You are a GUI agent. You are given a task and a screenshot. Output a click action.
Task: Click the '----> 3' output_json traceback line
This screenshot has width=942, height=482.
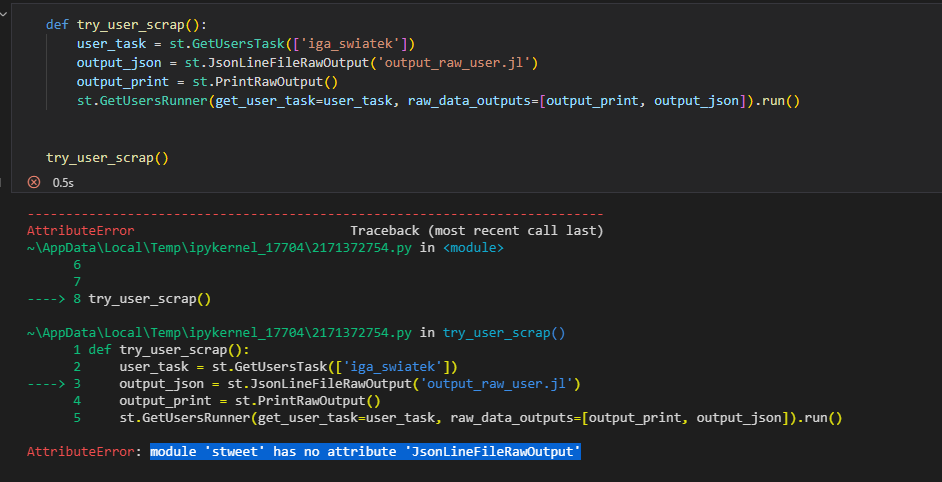pyautogui.click(x=303, y=383)
